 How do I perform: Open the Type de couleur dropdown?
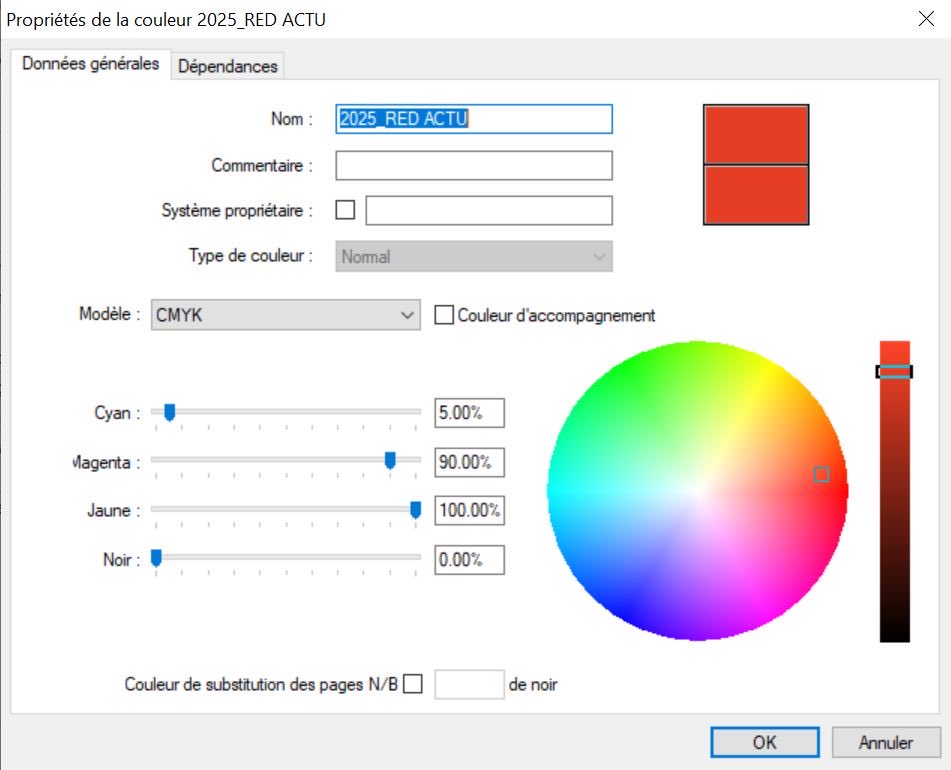(x=474, y=256)
